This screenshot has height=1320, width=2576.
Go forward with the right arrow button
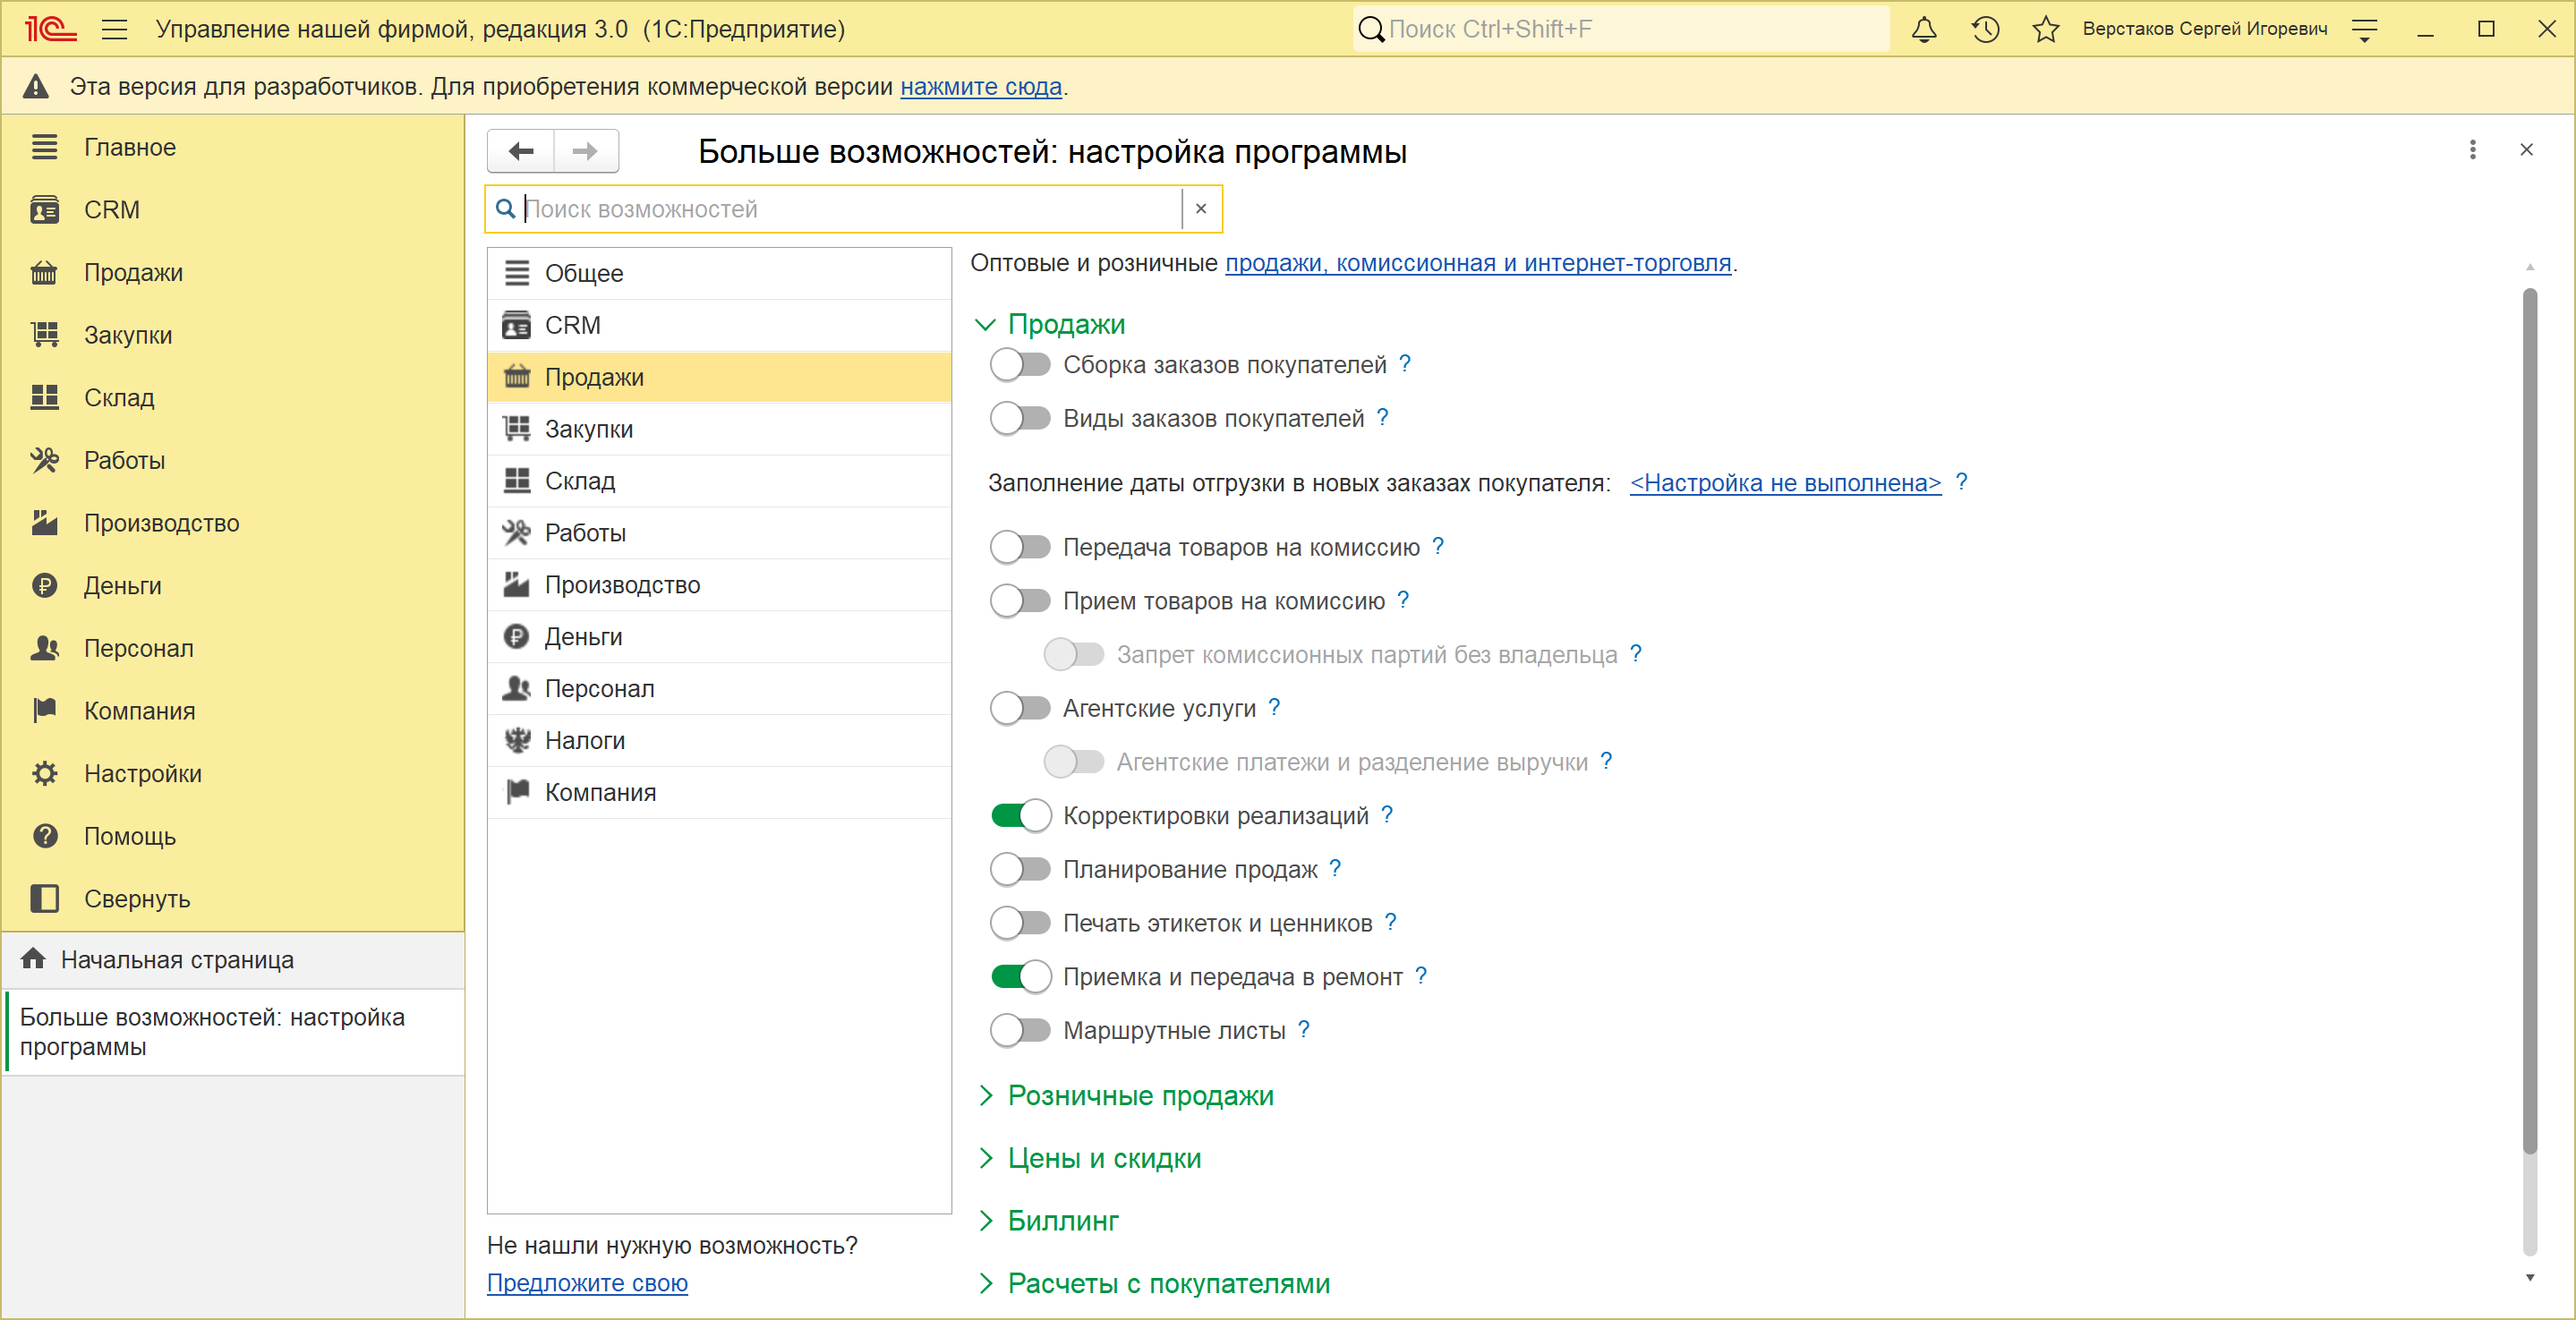[586, 151]
